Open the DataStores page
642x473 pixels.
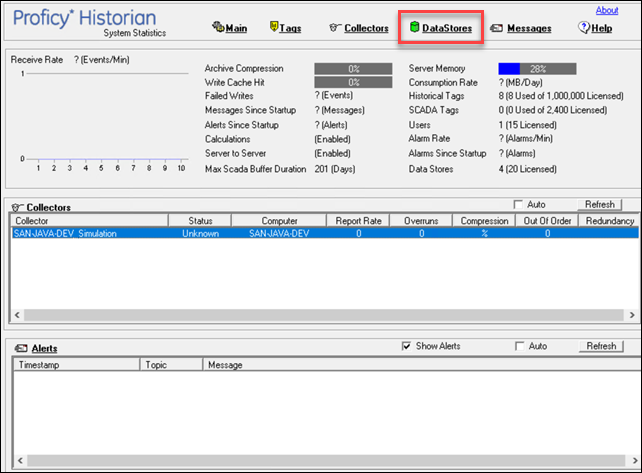447,28
